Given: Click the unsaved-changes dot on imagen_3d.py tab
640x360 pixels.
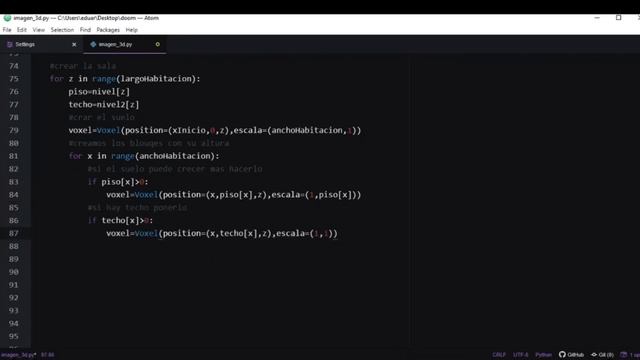Looking at the screenshot, I should click(158, 44).
